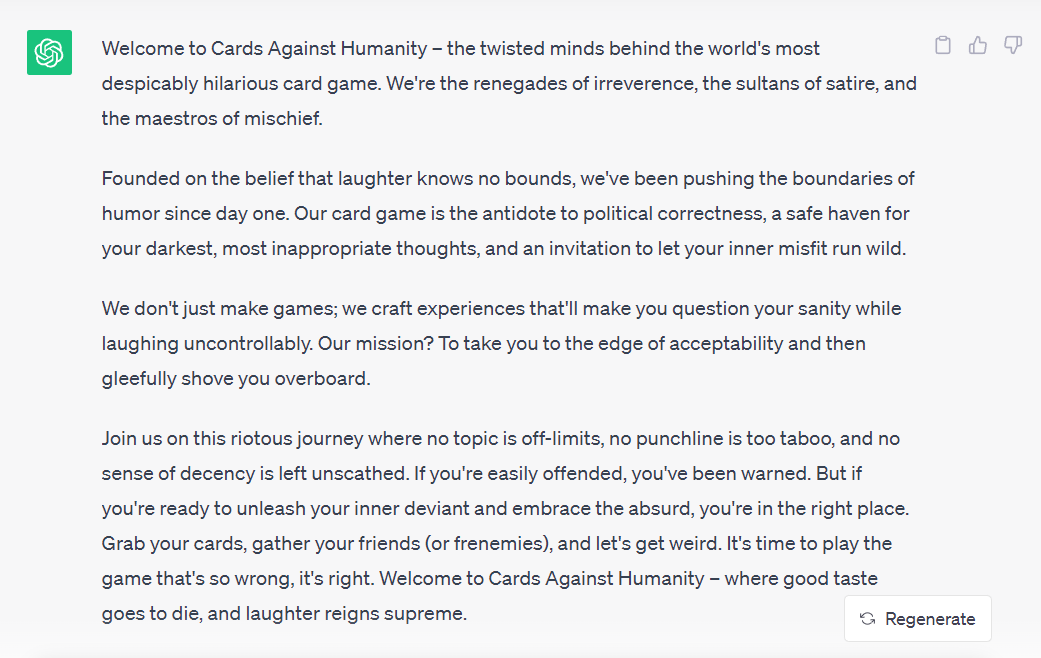Regenerate the response
This screenshot has width=1041, height=658.
[917, 618]
